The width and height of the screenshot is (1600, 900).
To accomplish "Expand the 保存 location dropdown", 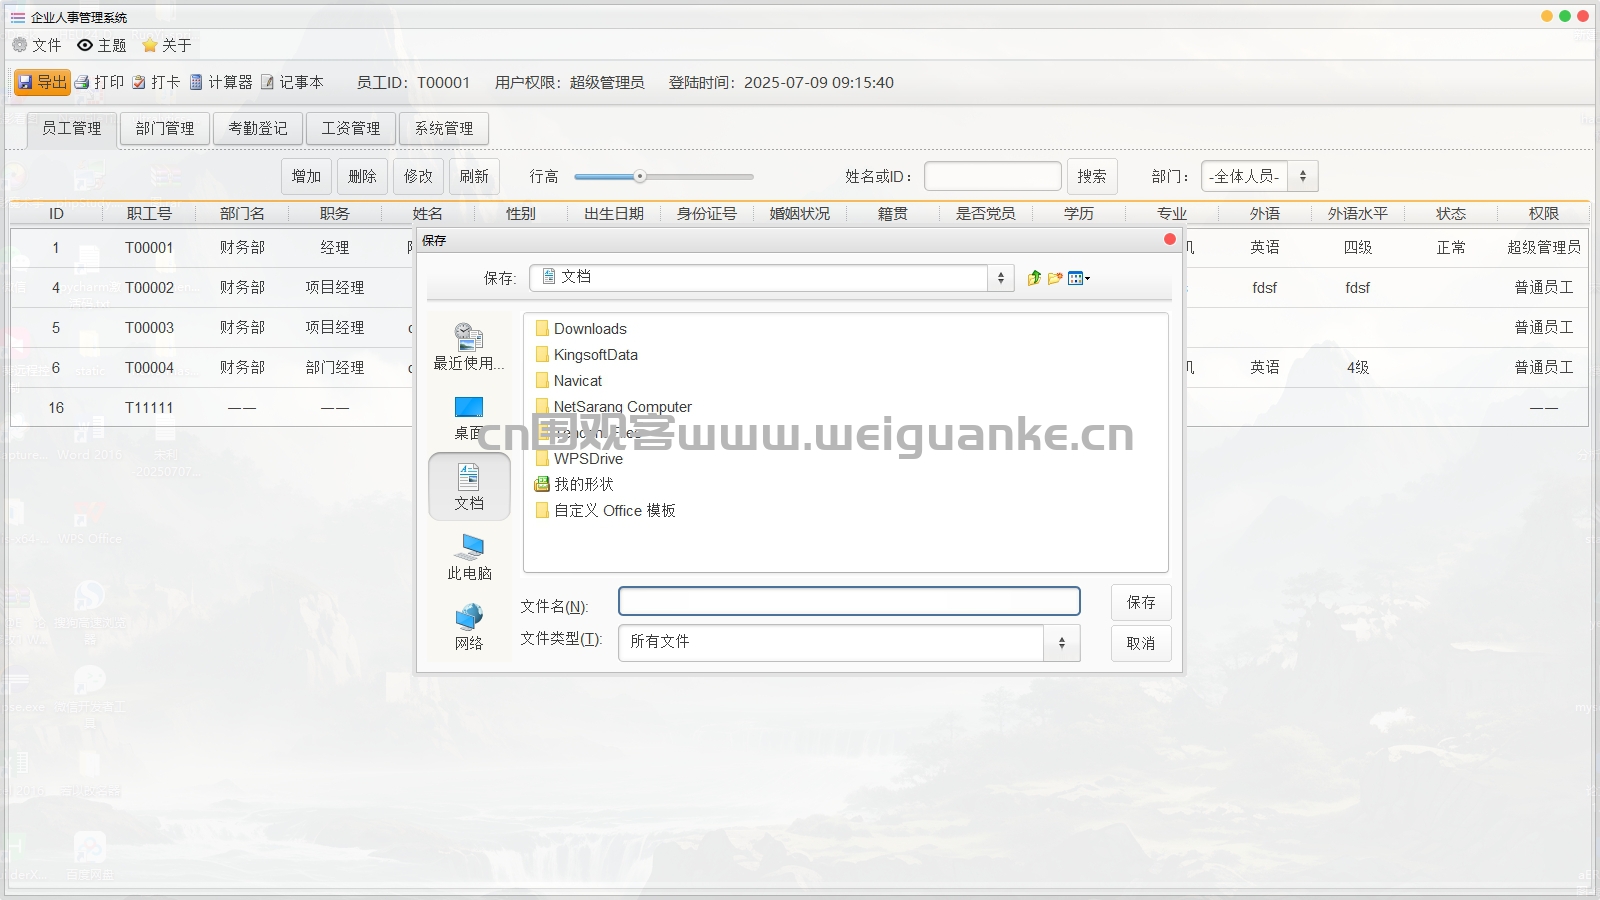I will click(1001, 278).
